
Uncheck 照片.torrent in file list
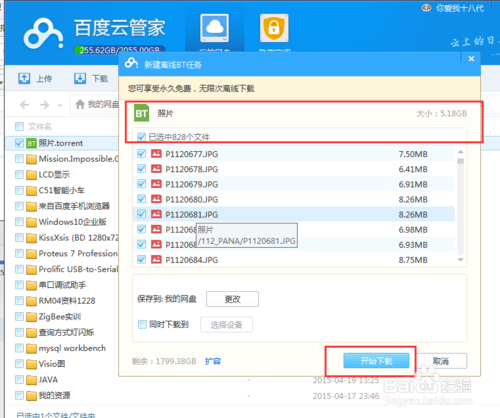coord(19,143)
